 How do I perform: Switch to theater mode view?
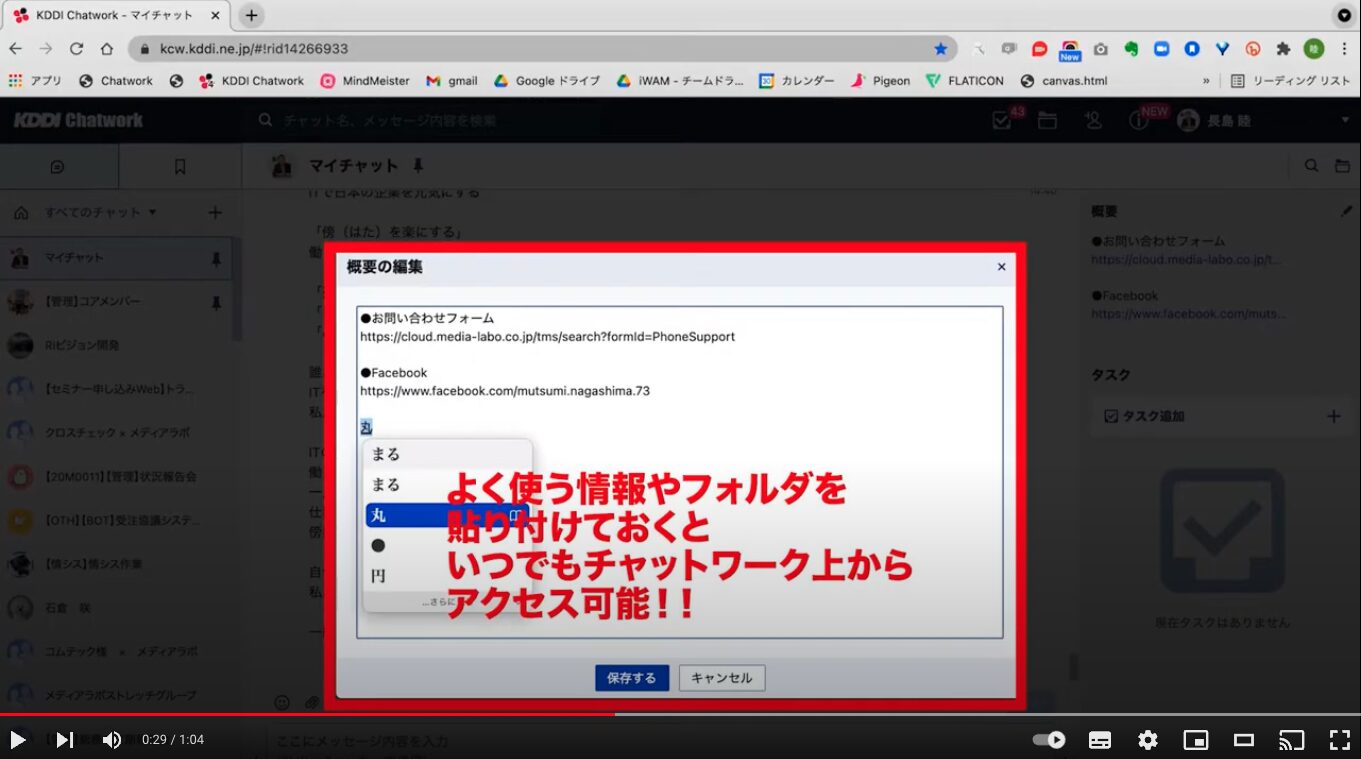click(x=1244, y=740)
